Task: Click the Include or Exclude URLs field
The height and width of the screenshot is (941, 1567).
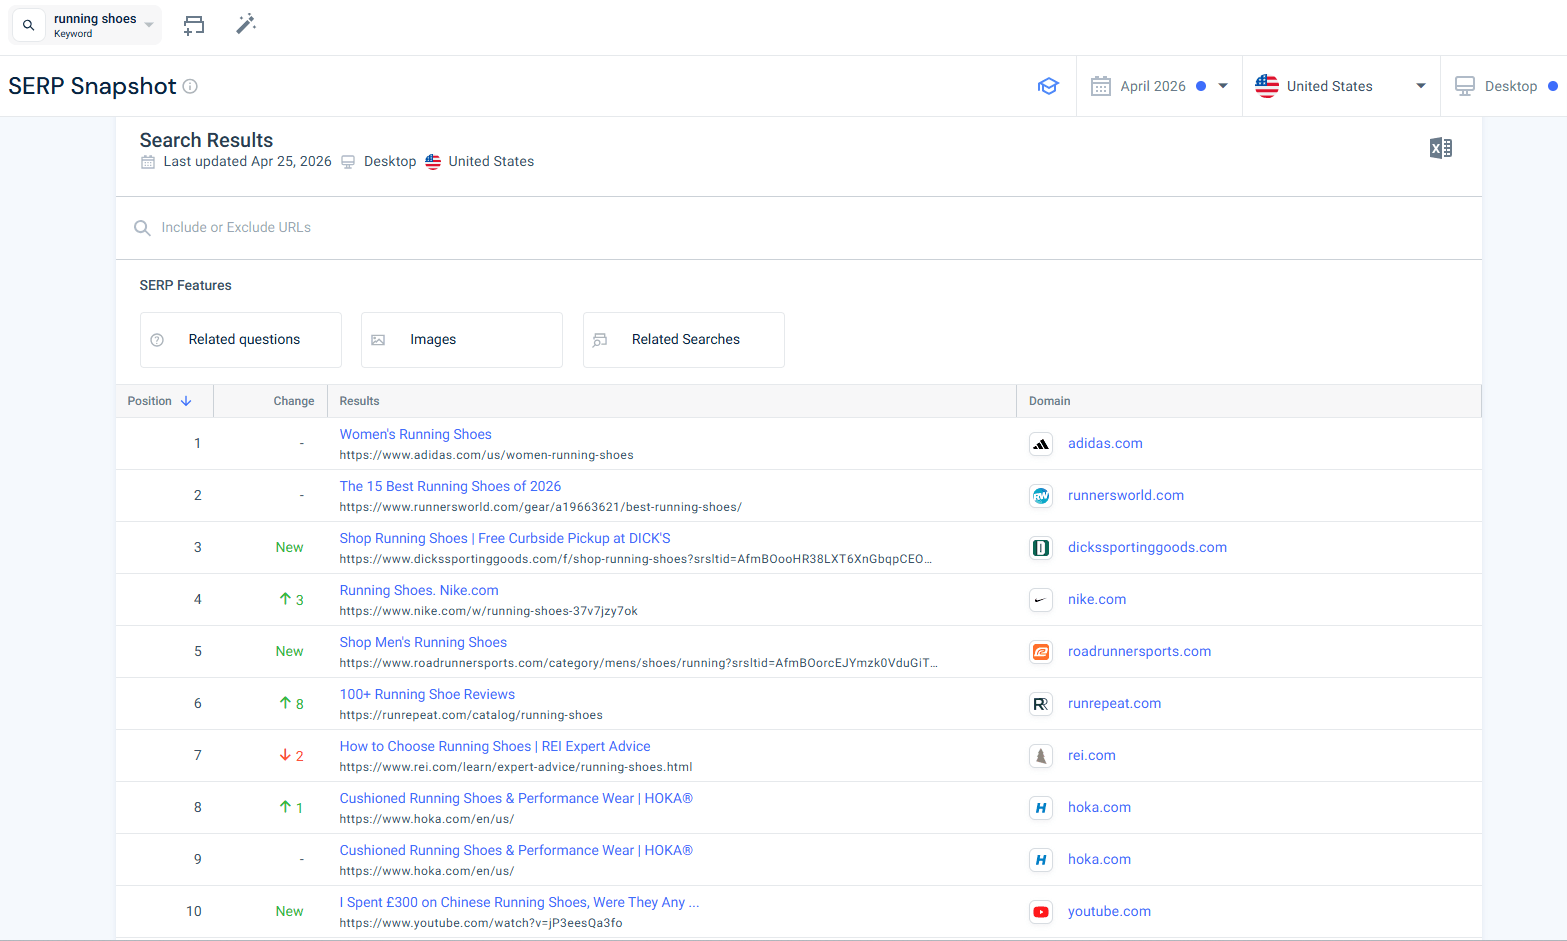Action: coord(798,228)
